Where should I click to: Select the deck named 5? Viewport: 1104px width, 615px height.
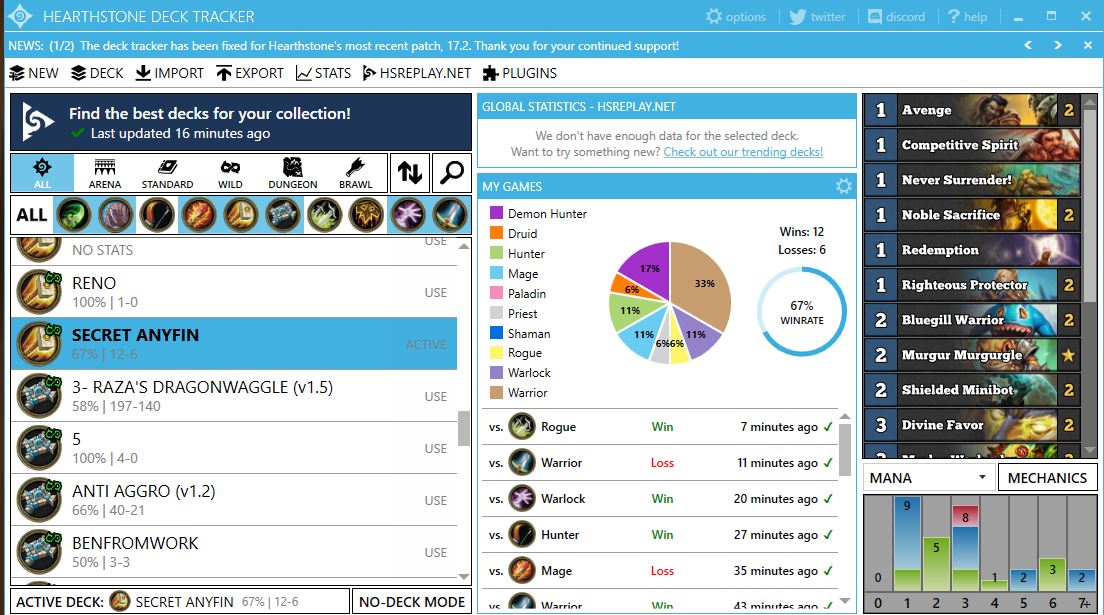click(x=234, y=448)
